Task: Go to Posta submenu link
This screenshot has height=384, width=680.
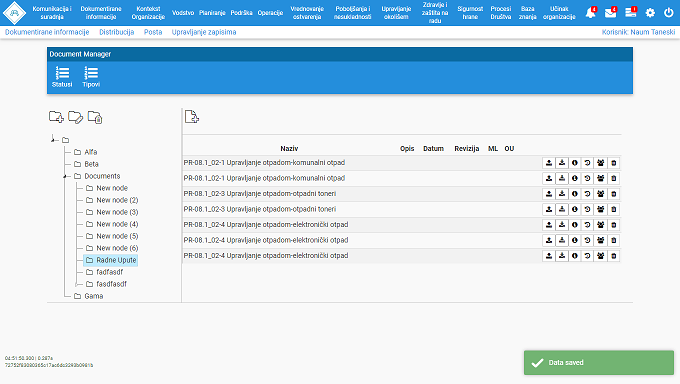Action: pos(153,32)
